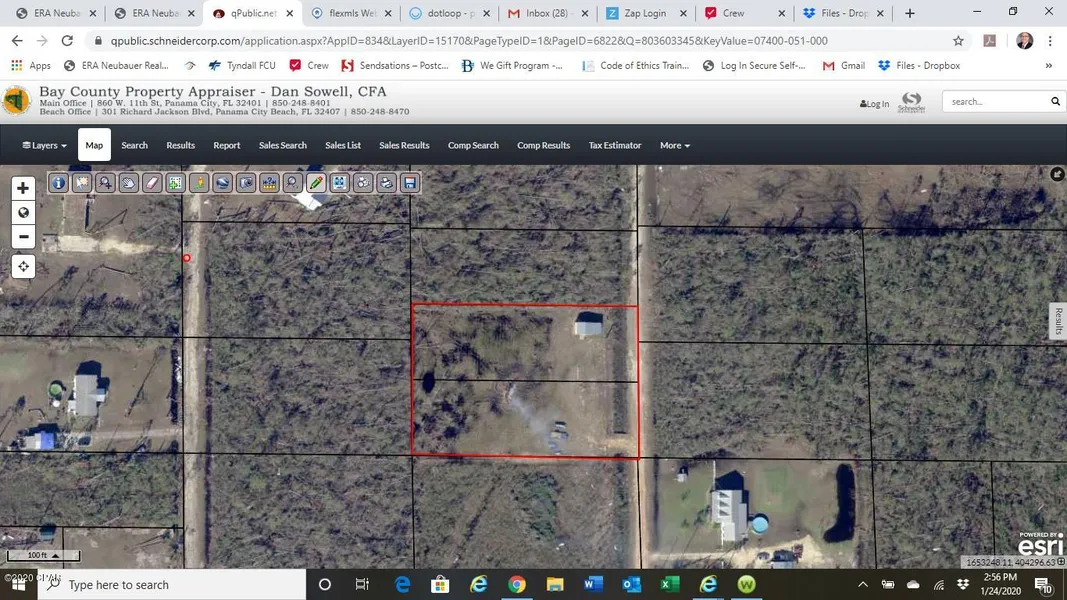The height and width of the screenshot is (600, 1067).
Task: Switch to the Tax Estimator tab
Action: tap(614, 145)
